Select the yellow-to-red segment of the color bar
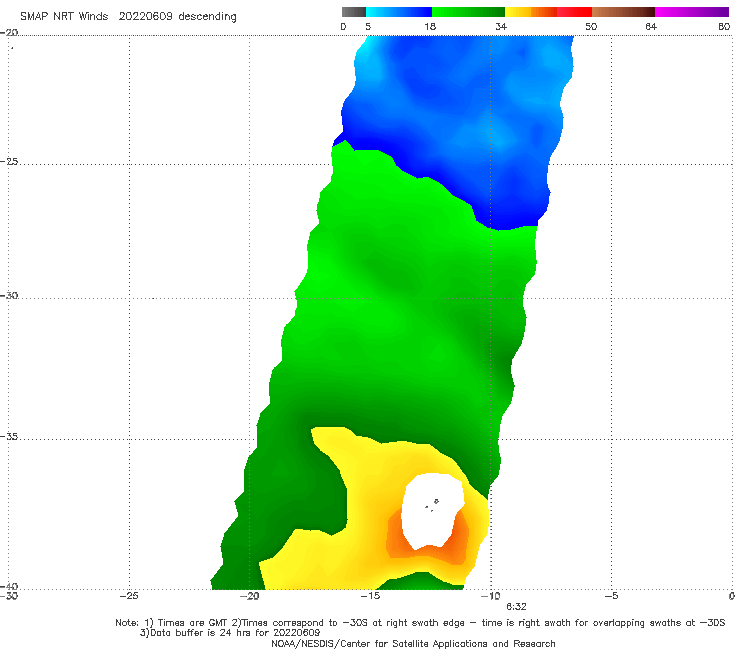This screenshot has height=650, width=740. point(548,12)
